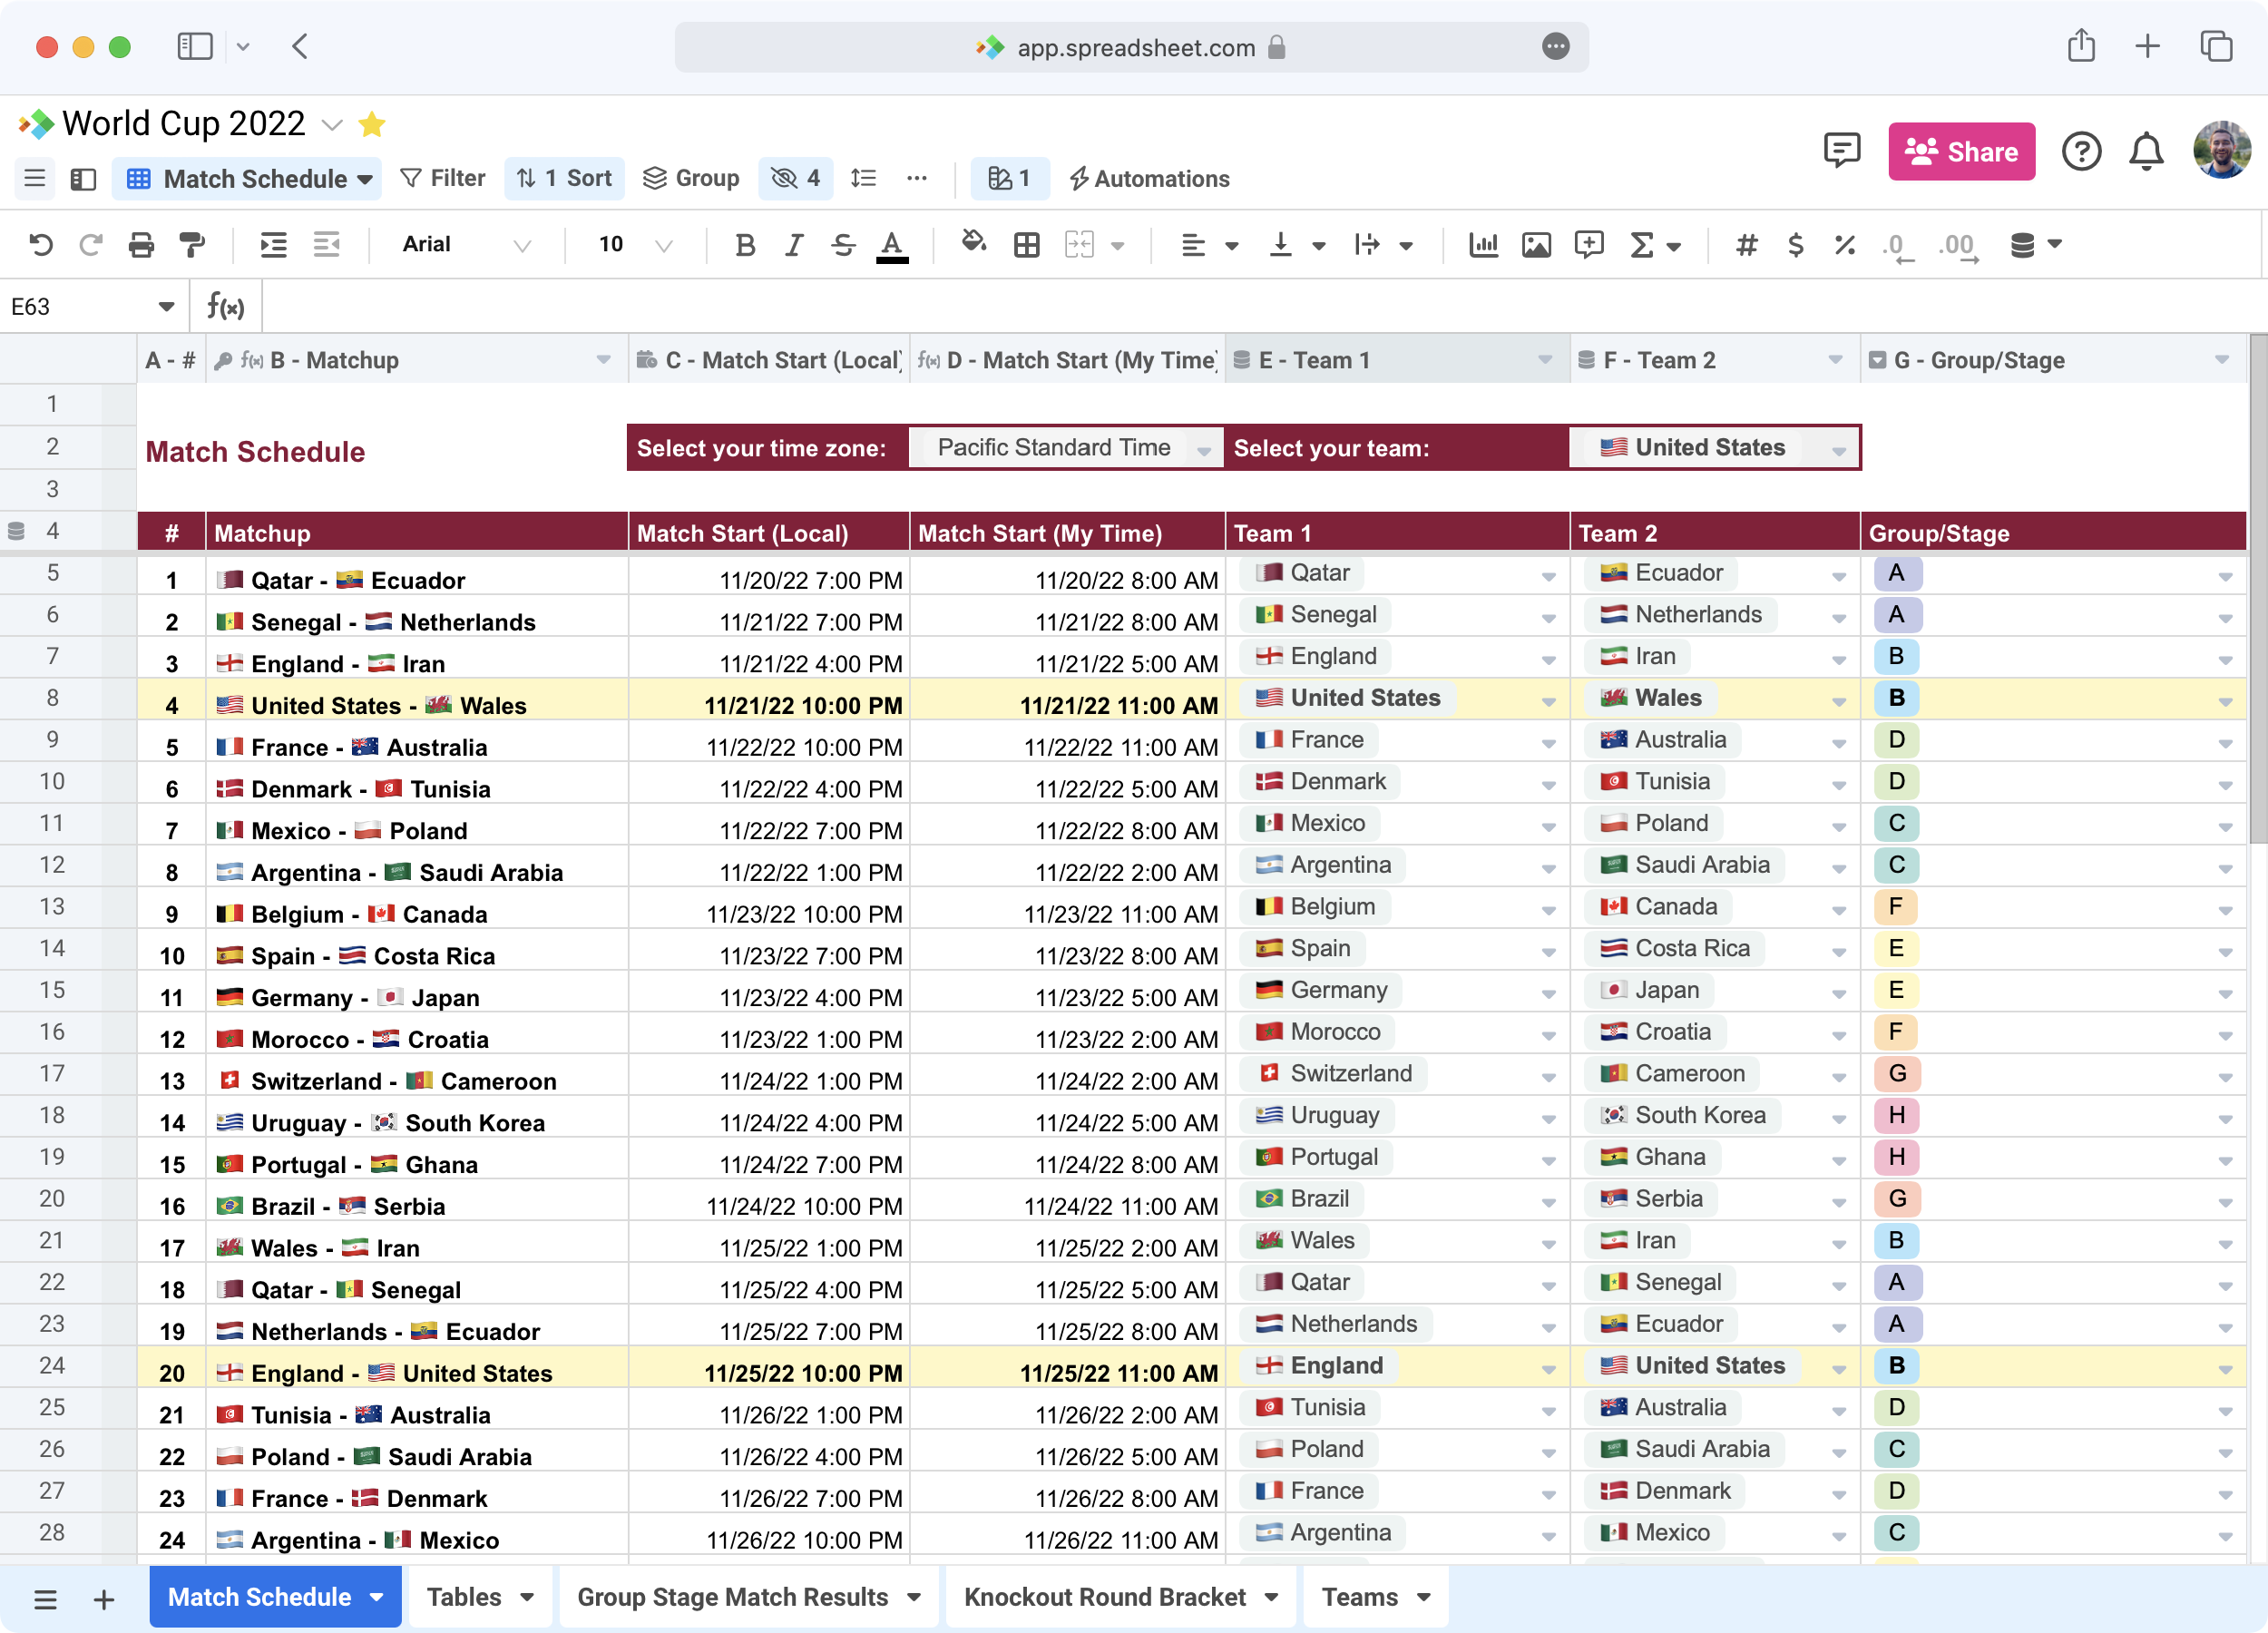Click the Undo icon

(41, 244)
